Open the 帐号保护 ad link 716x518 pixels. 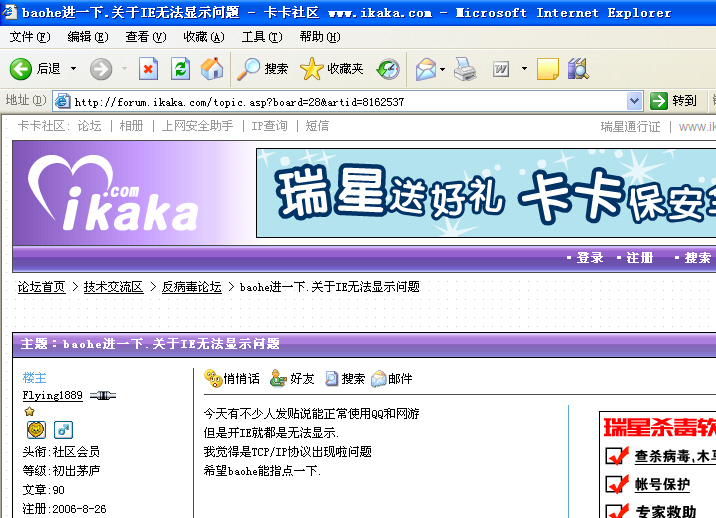(662, 484)
